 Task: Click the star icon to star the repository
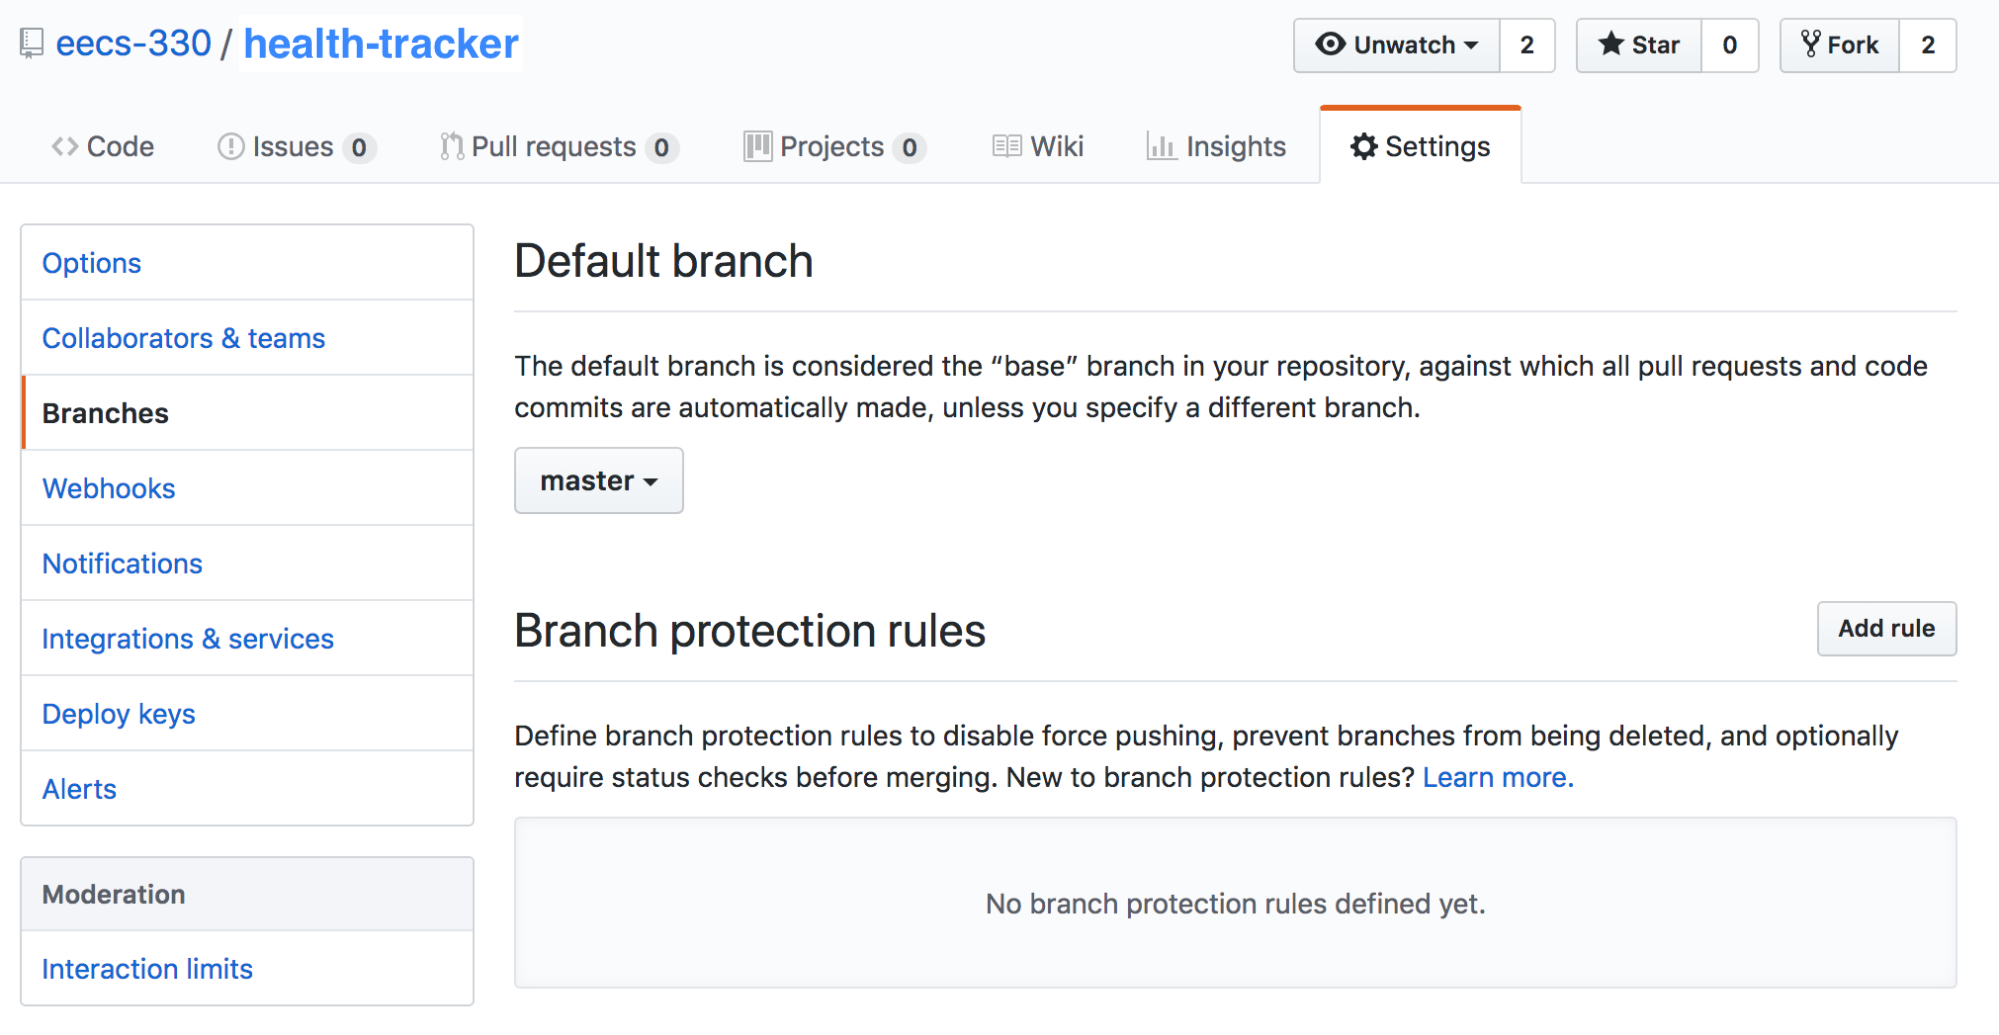click(1610, 45)
